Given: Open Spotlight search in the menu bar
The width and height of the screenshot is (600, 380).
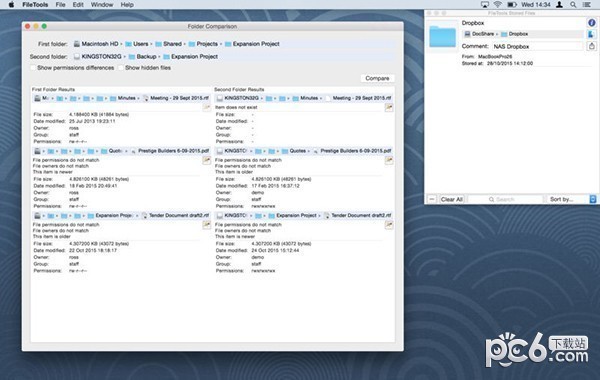Looking at the screenshot, I should [x=573, y=5].
